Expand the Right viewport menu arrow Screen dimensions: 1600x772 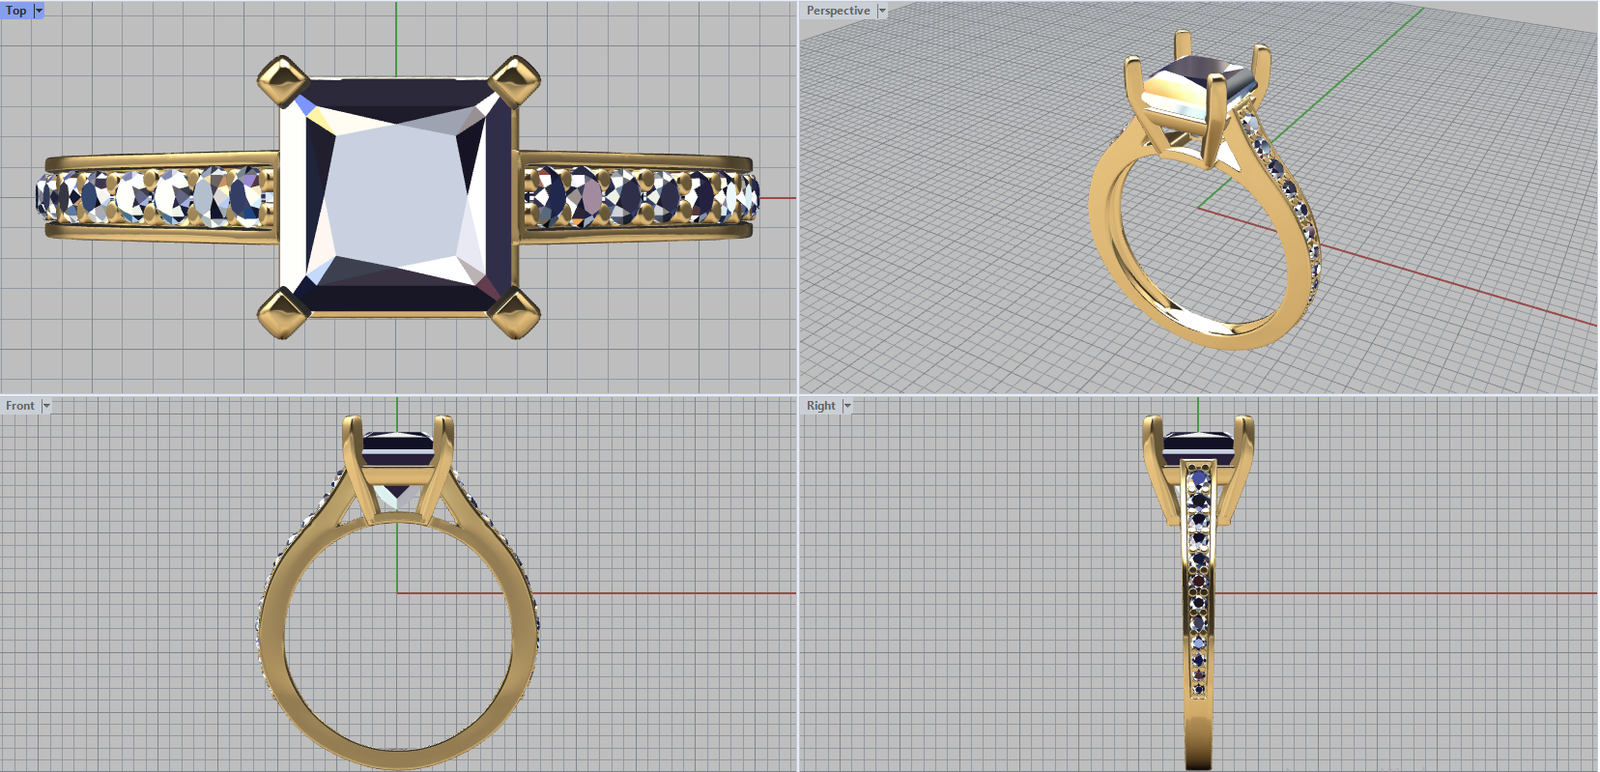point(847,406)
